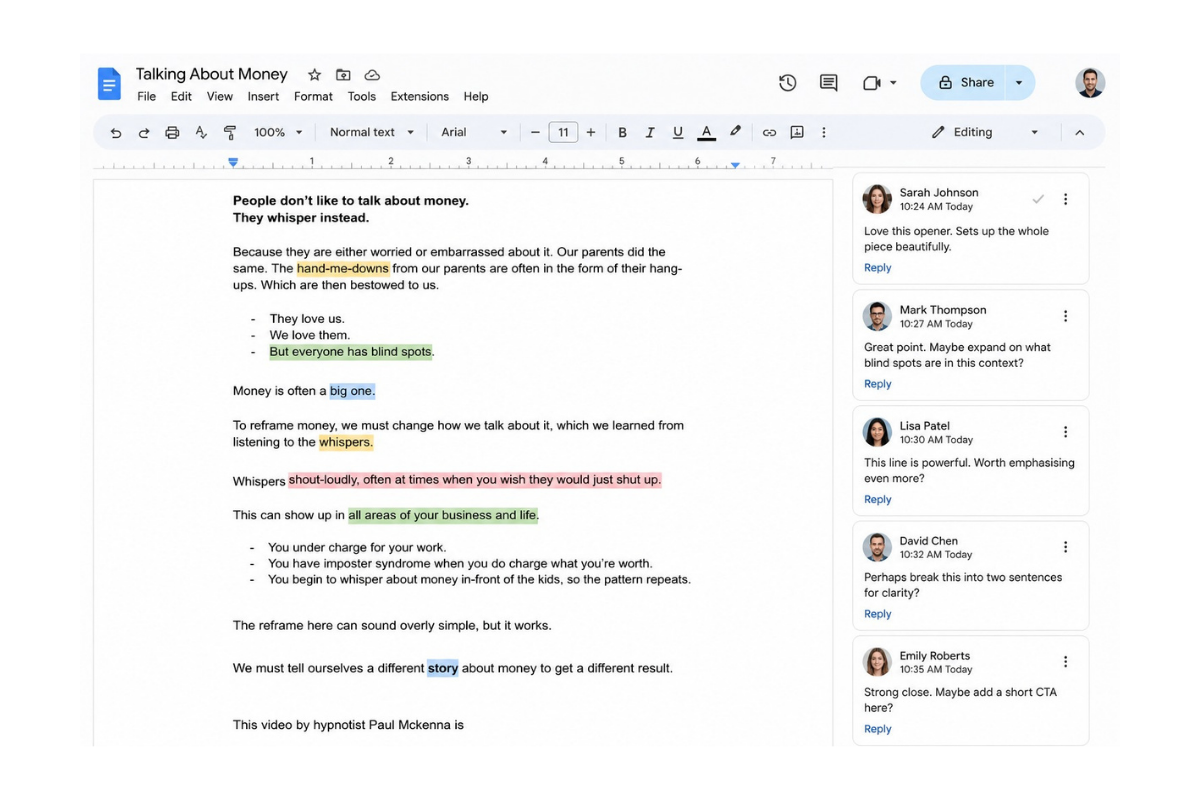Image resolution: width=1200 pixels, height=800 pixels.
Task: Open the Help menu
Action: pyautogui.click(x=476, y=97)
